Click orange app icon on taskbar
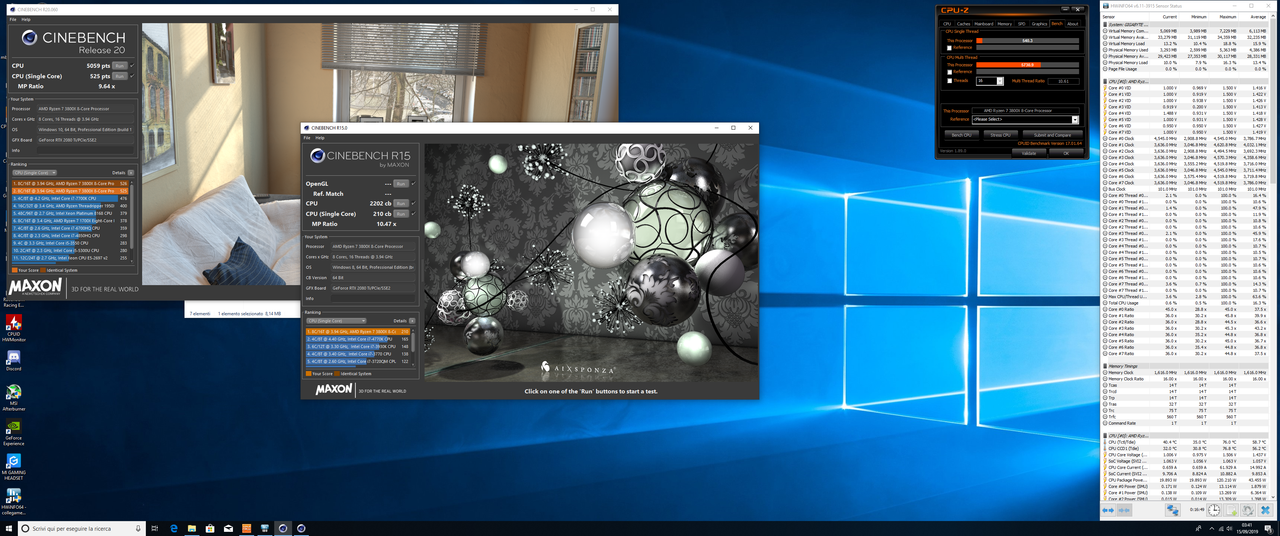The image size is (1280, 536). pyautogui.click(x=246, y=528)
